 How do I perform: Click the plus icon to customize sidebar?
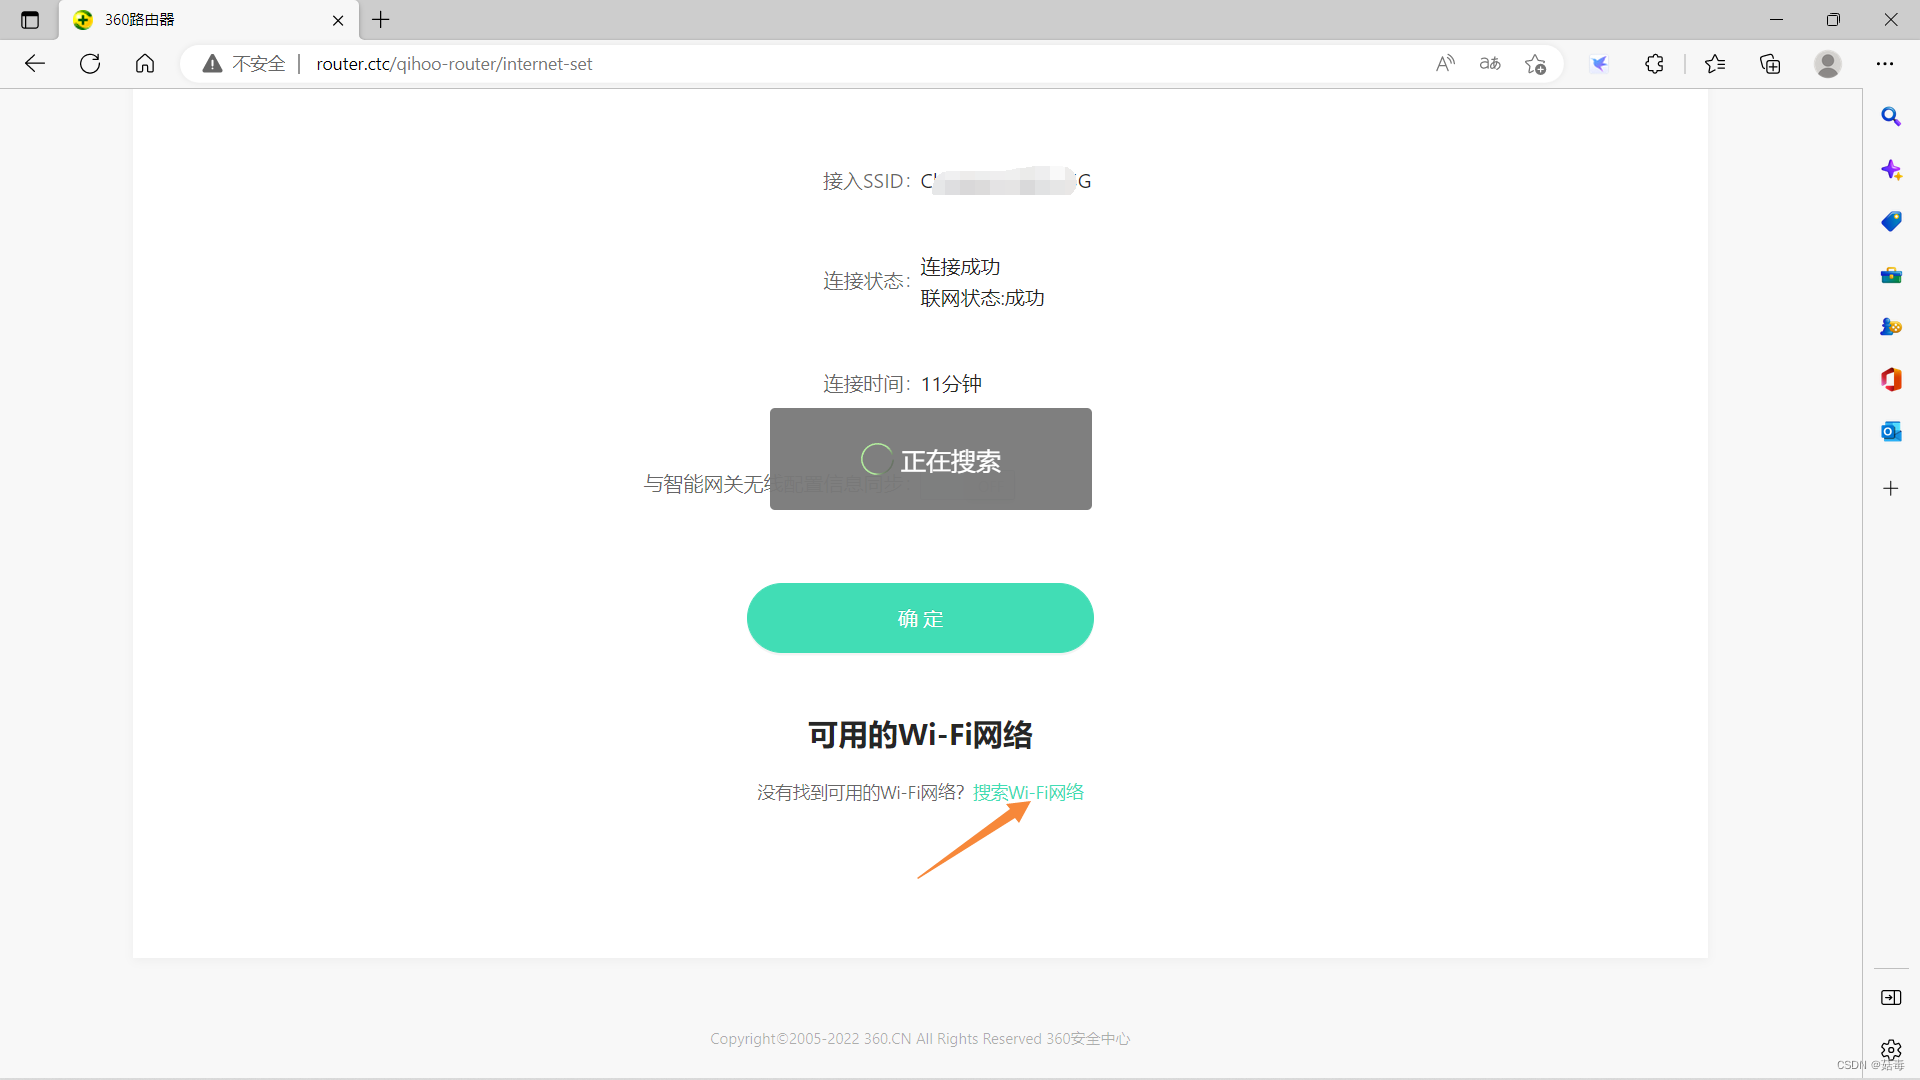point(1890,488)
